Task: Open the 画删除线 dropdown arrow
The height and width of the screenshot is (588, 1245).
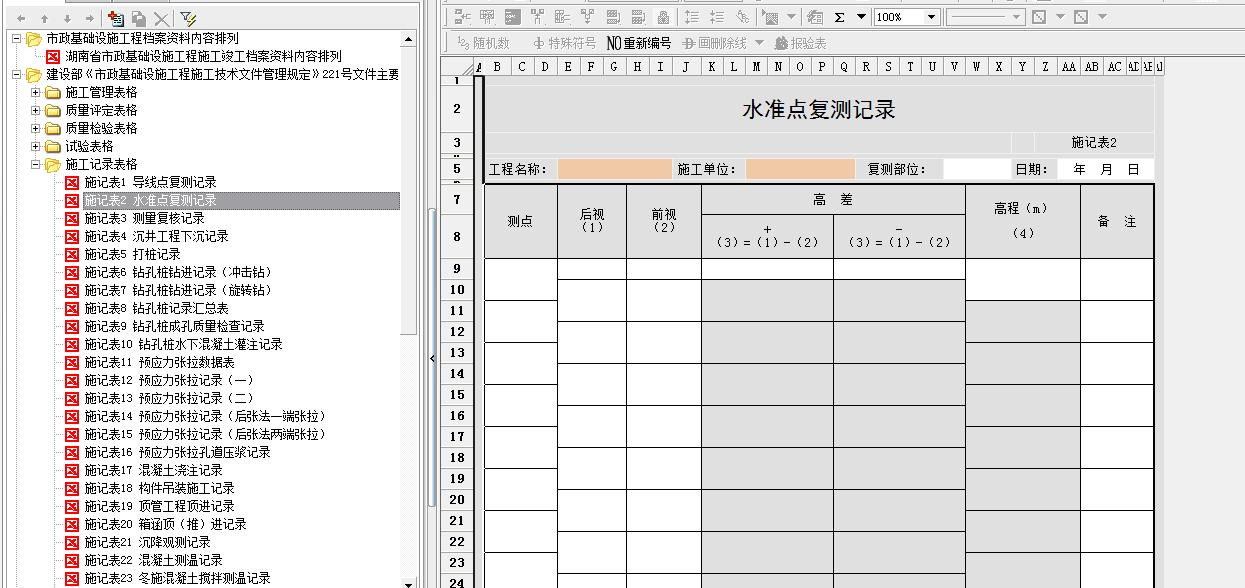Action: tap(758, 43)
